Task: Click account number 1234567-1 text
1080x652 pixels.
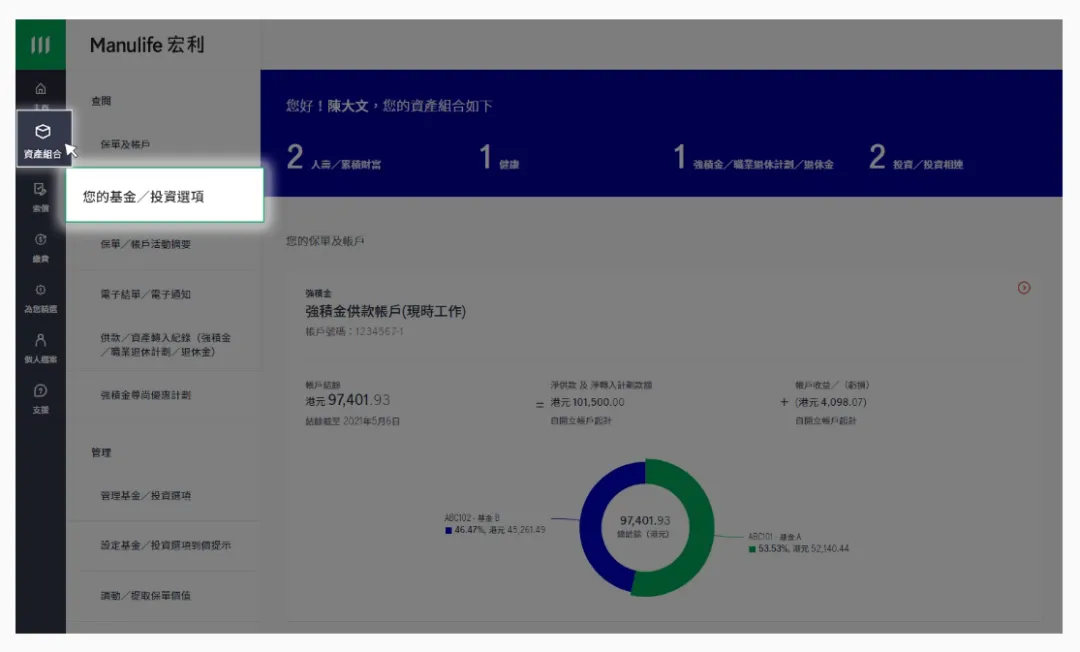Action: (x=379, y=332)
